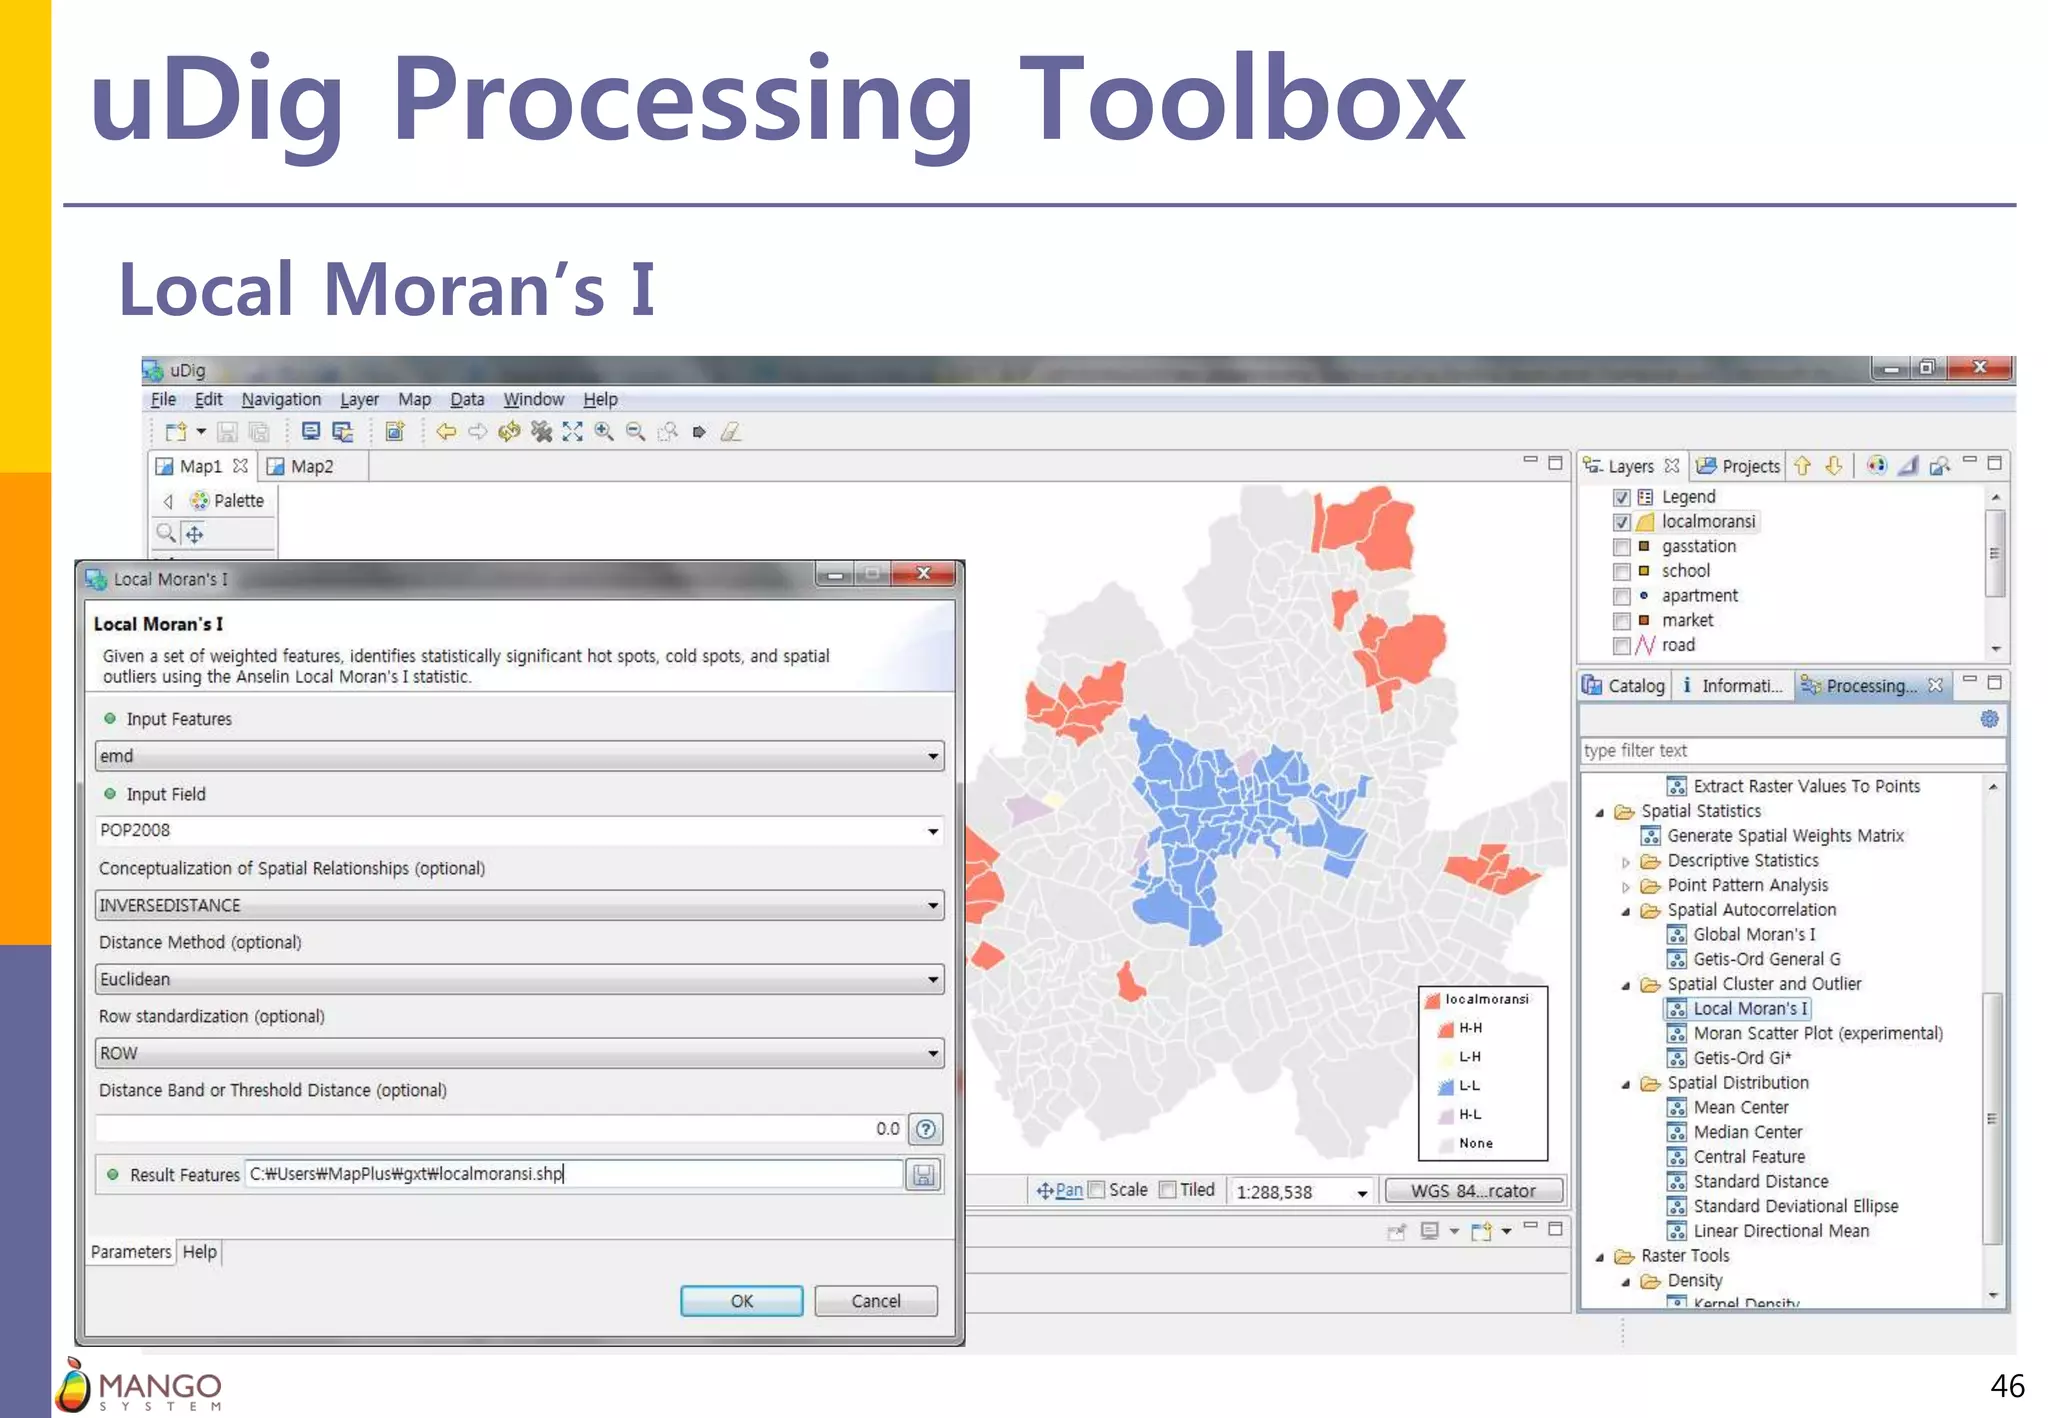Click the zoom out magnifier toolbar icon
This screenshot has height=1418, width=2048.
[635, 432]
